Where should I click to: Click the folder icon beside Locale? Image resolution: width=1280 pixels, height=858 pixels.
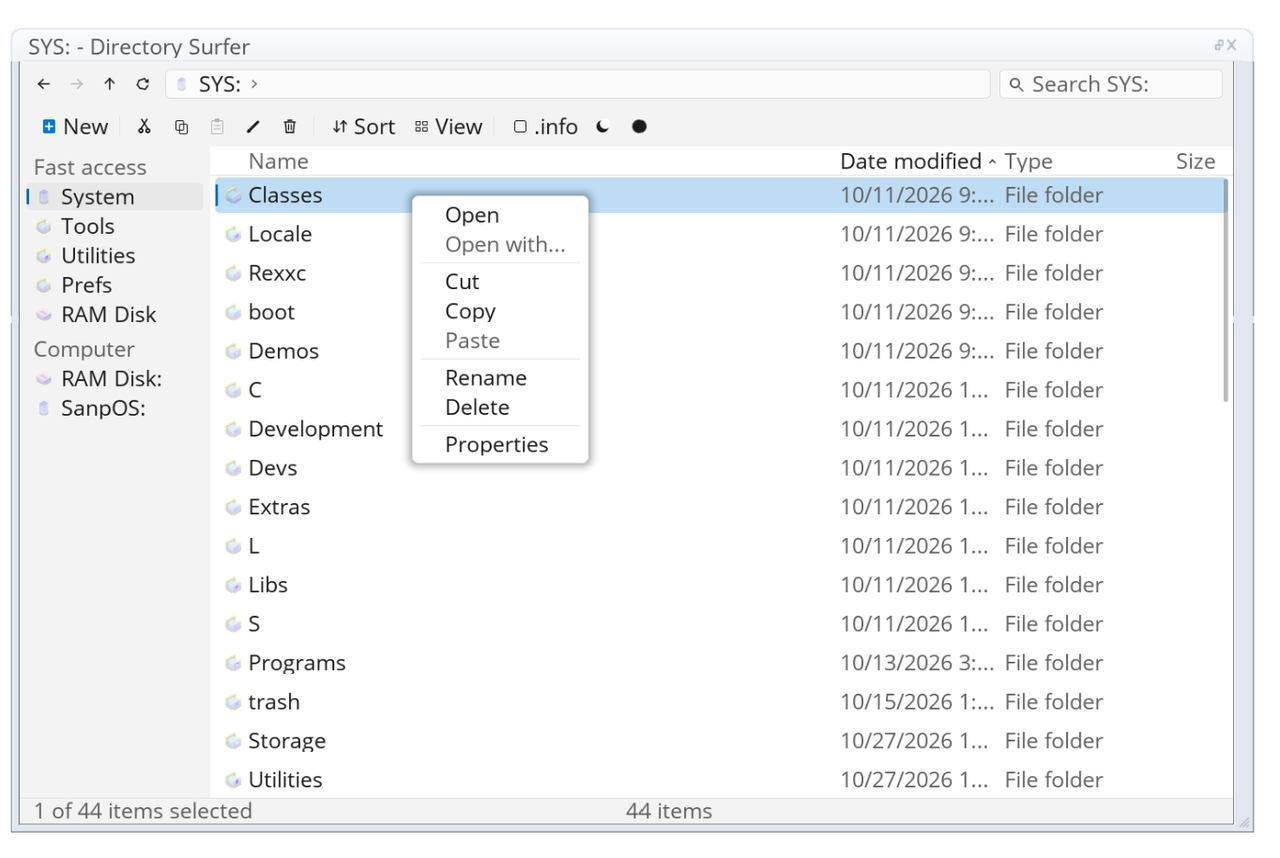click(x=233, y=234)
